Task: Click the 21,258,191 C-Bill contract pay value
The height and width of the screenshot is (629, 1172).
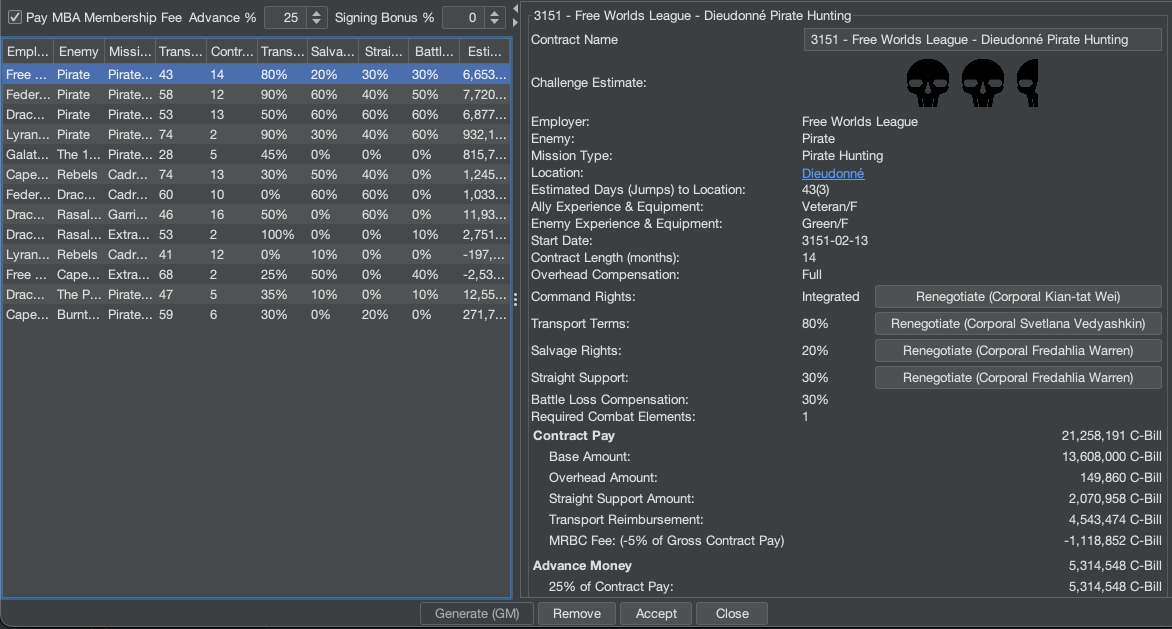Action: 1111,436
